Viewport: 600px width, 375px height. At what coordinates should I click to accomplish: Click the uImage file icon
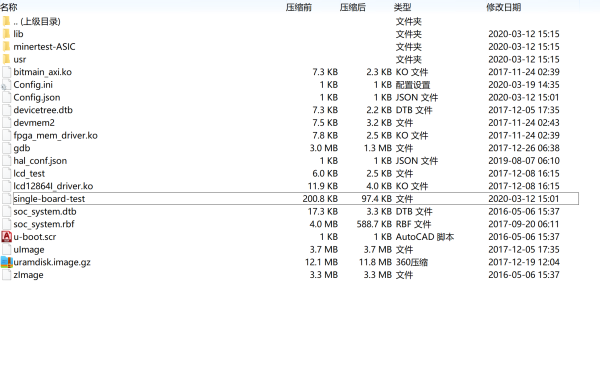click(6, 249)
